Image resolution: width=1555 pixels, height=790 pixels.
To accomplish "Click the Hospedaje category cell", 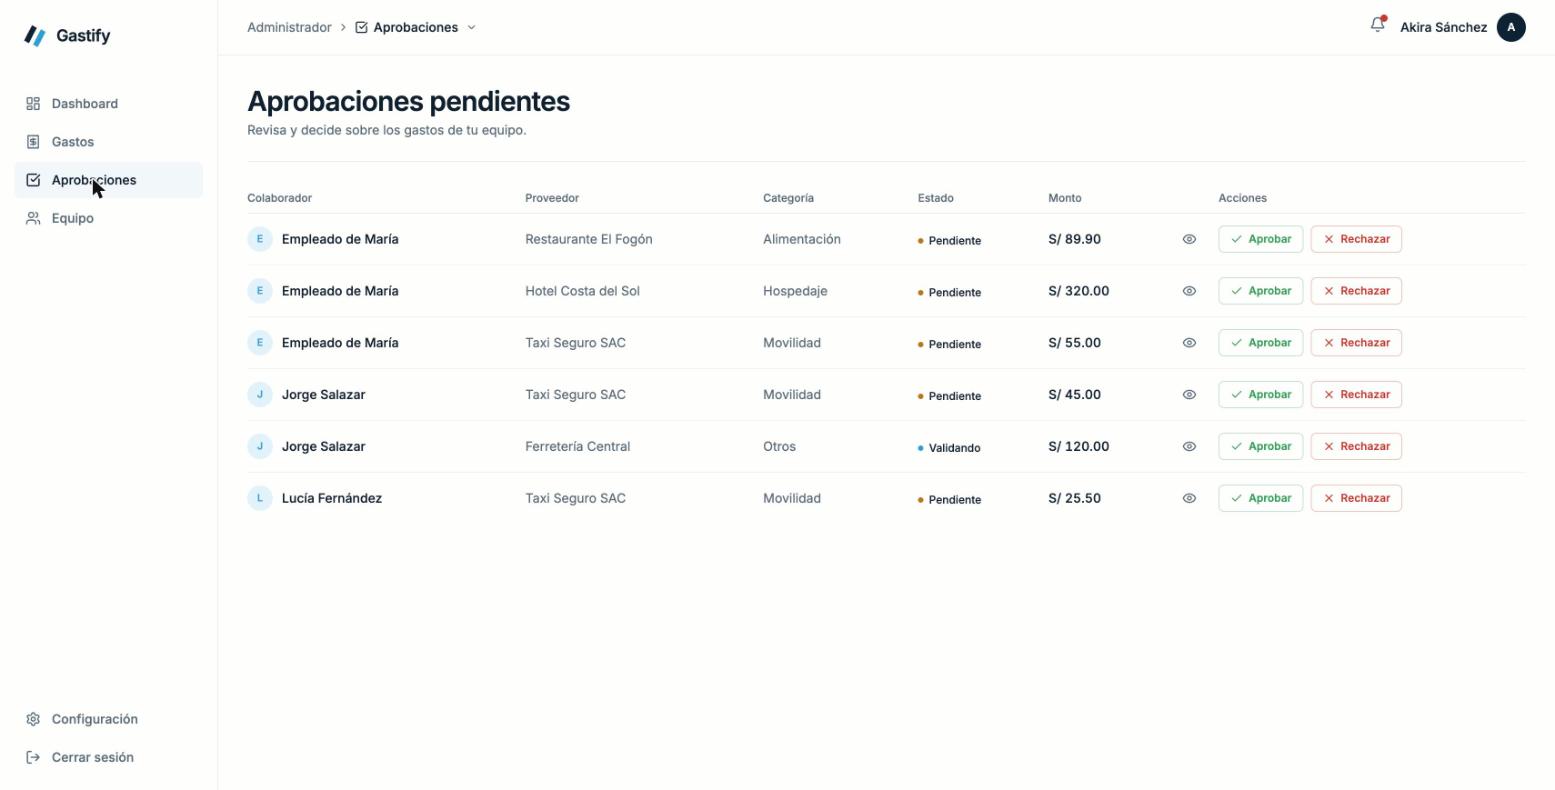I will tap(795, 291).
